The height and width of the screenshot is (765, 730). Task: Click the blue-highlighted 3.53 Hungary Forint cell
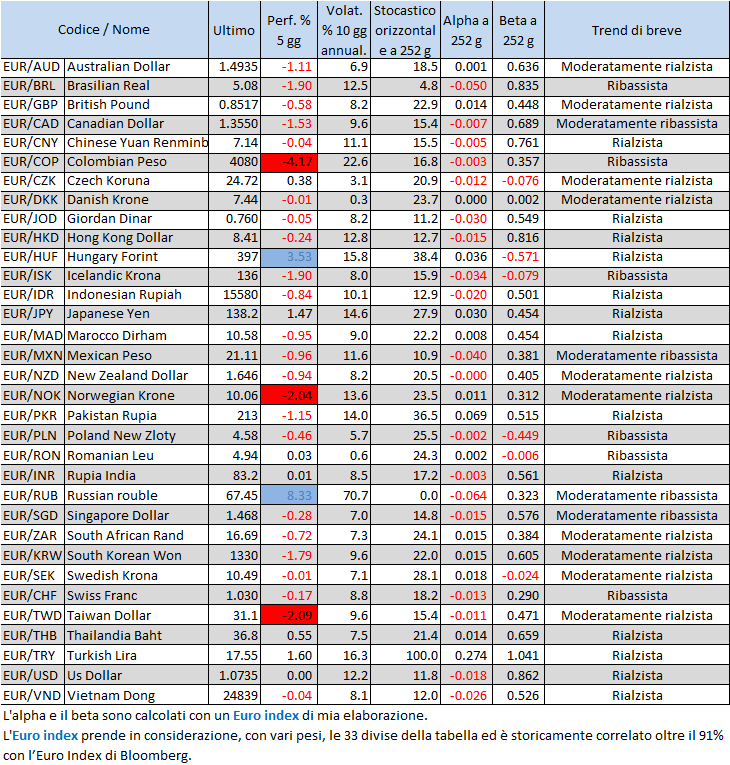pos(289,257)
